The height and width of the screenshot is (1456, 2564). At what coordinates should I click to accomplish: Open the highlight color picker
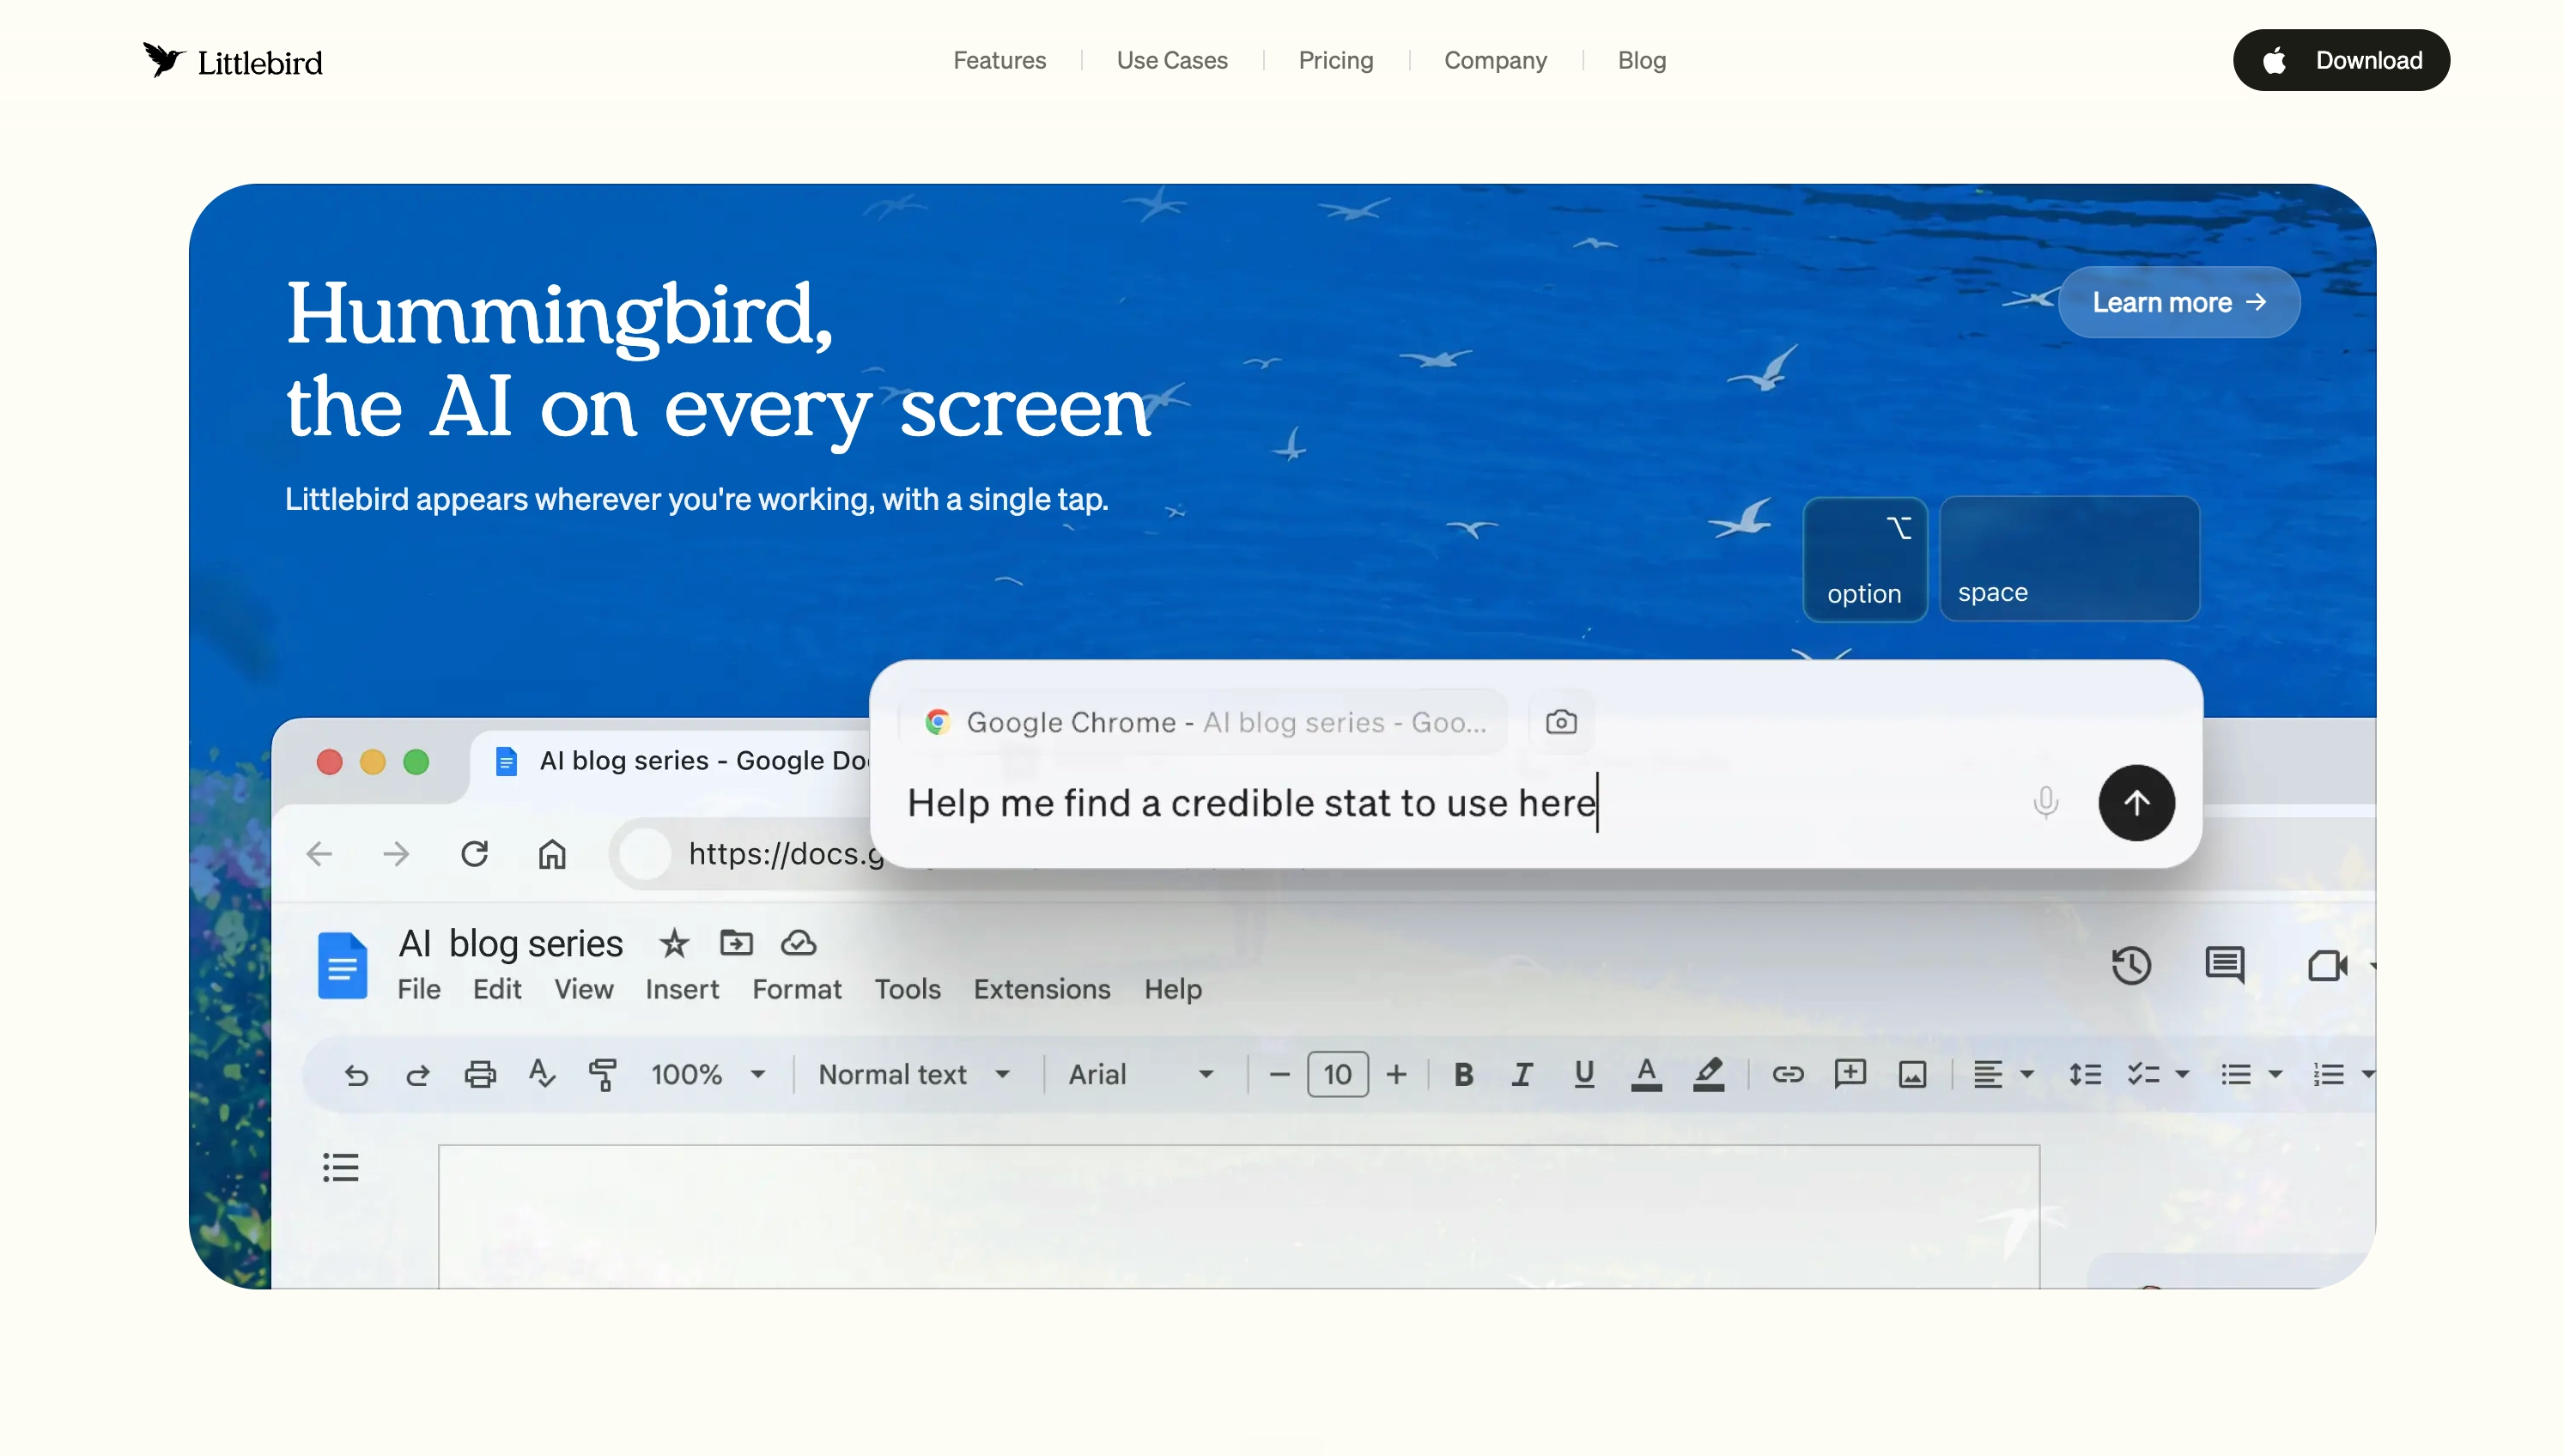click(1708, 1075)
